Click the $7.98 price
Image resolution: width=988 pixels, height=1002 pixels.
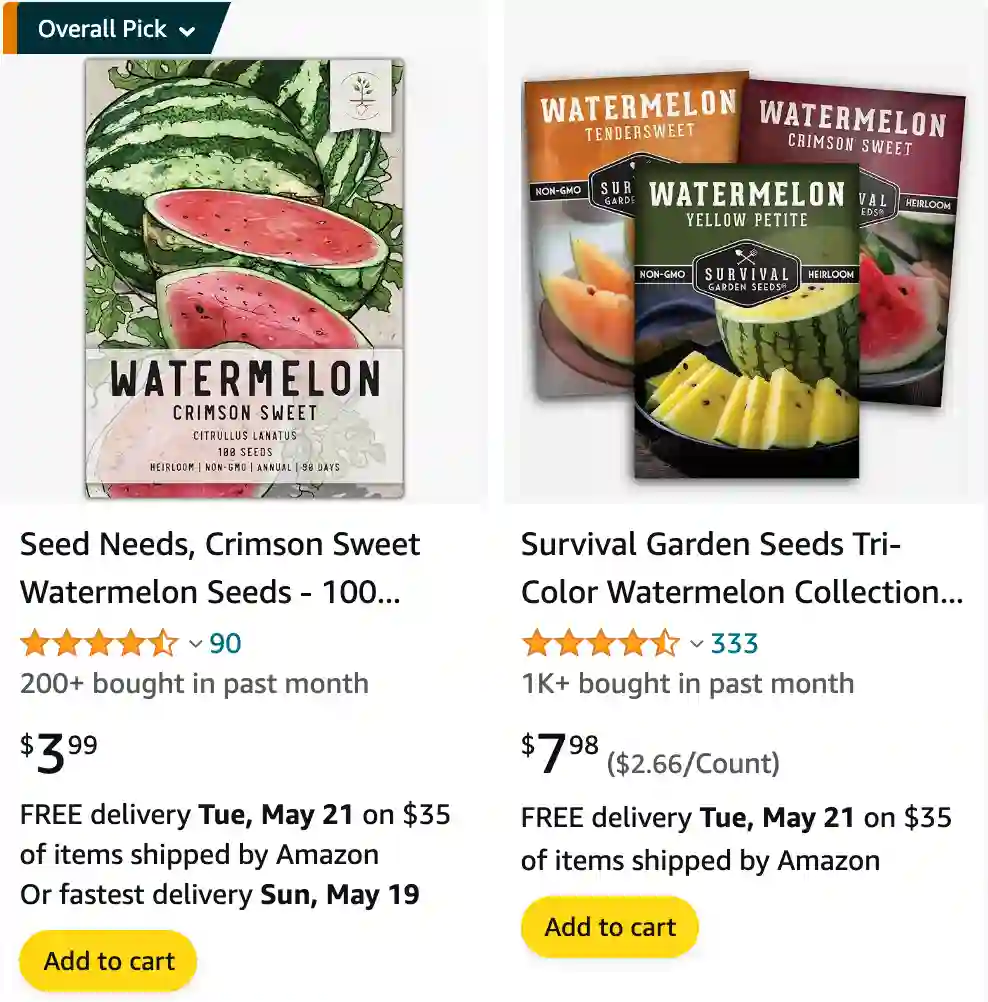560,753
